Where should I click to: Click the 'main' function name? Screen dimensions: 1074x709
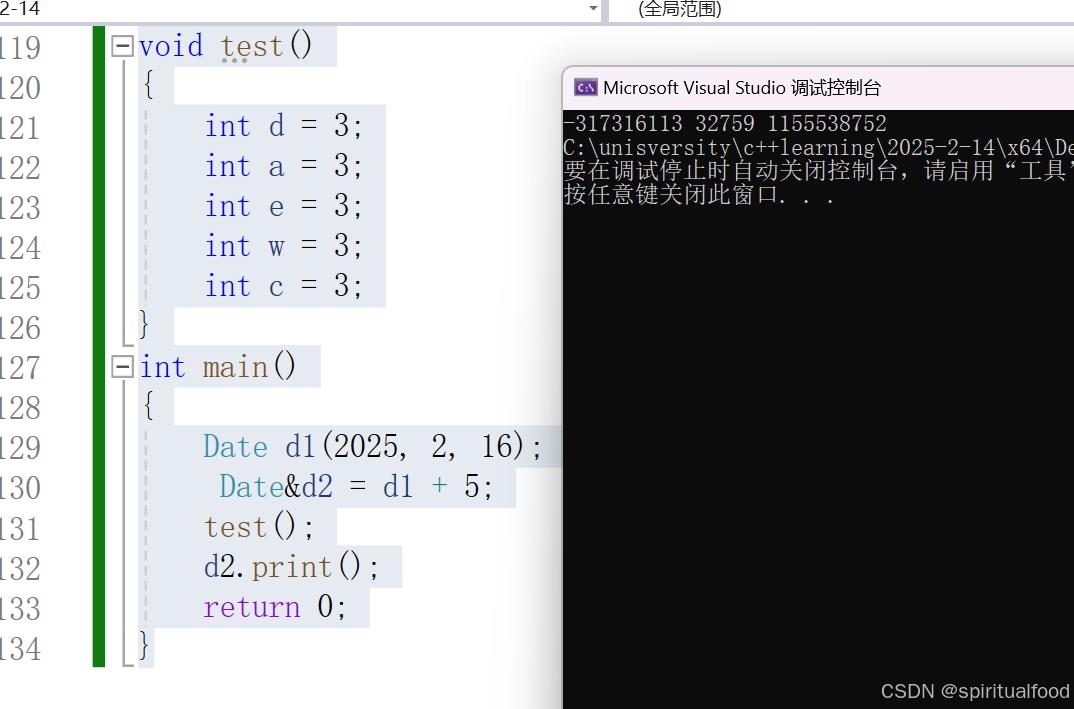tap(235, 368)
